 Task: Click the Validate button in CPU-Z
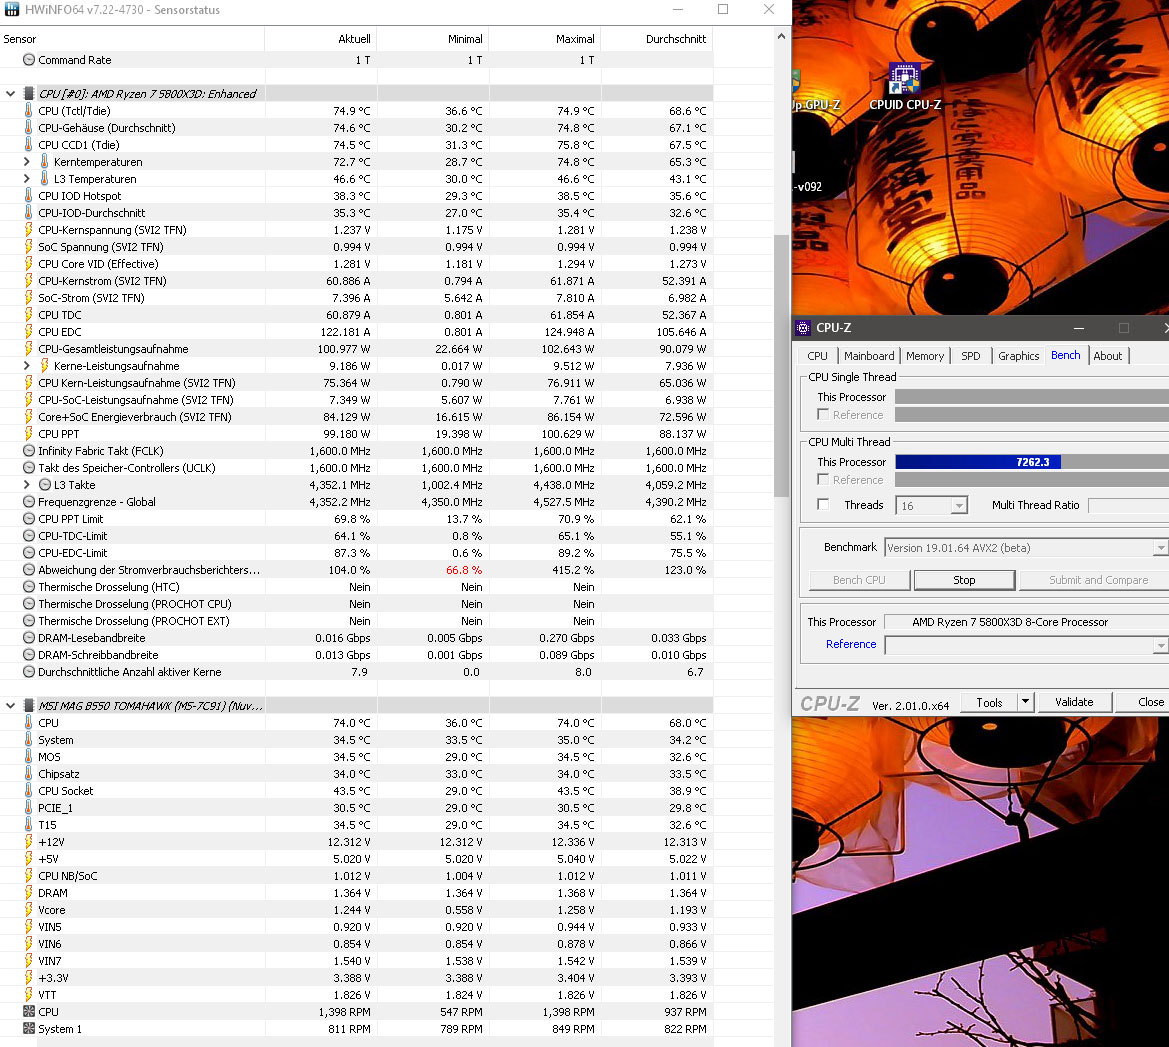pyautogui.click(x=1074, y=702)
